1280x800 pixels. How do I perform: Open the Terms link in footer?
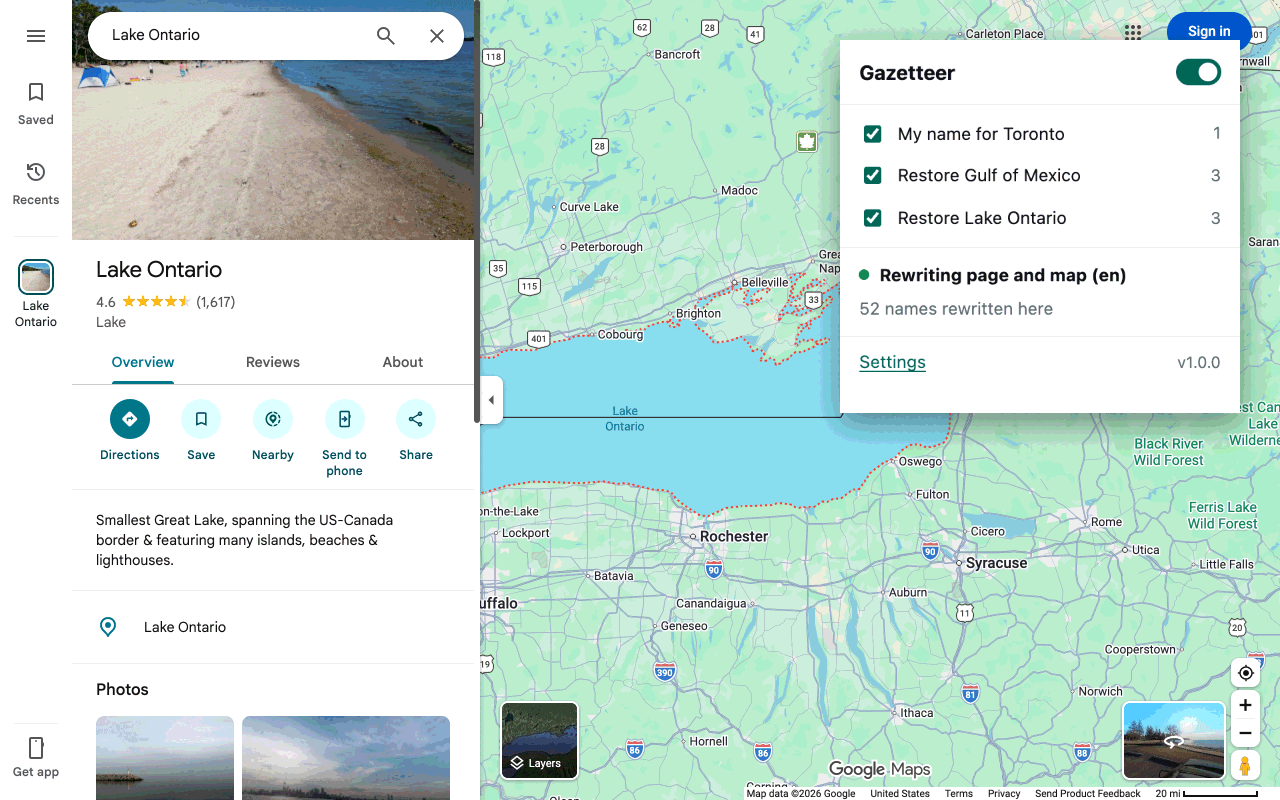click(x=959, y=793)
